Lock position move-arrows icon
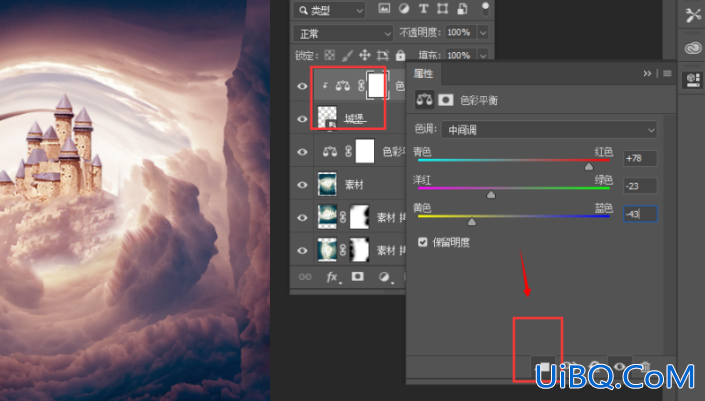The width and height of the screenshot is (705, 401). click(x=364, y=55)
